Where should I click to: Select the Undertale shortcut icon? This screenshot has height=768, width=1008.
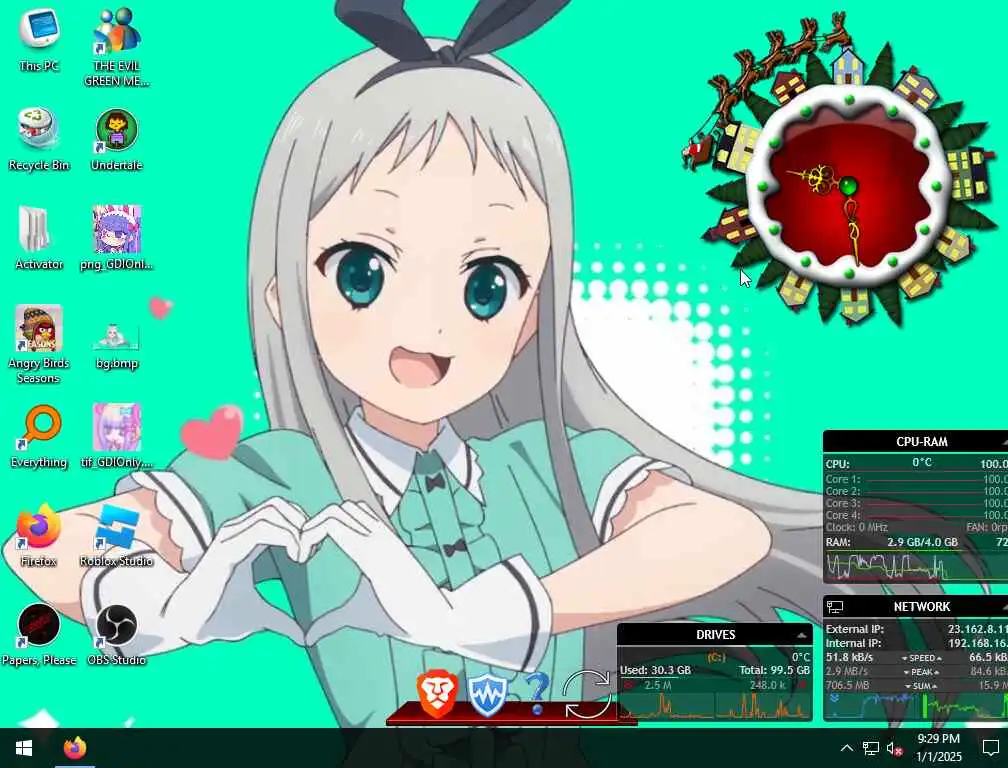116,139
